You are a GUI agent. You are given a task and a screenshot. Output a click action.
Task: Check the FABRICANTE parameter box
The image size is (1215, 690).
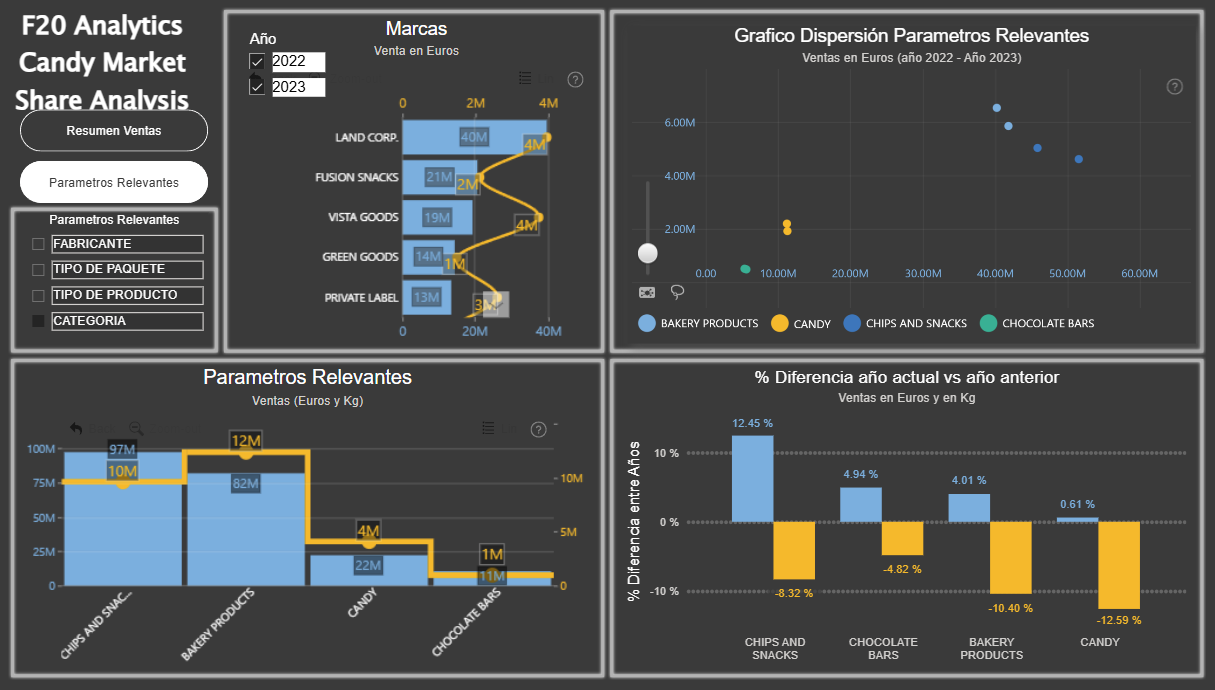[38, 244]
